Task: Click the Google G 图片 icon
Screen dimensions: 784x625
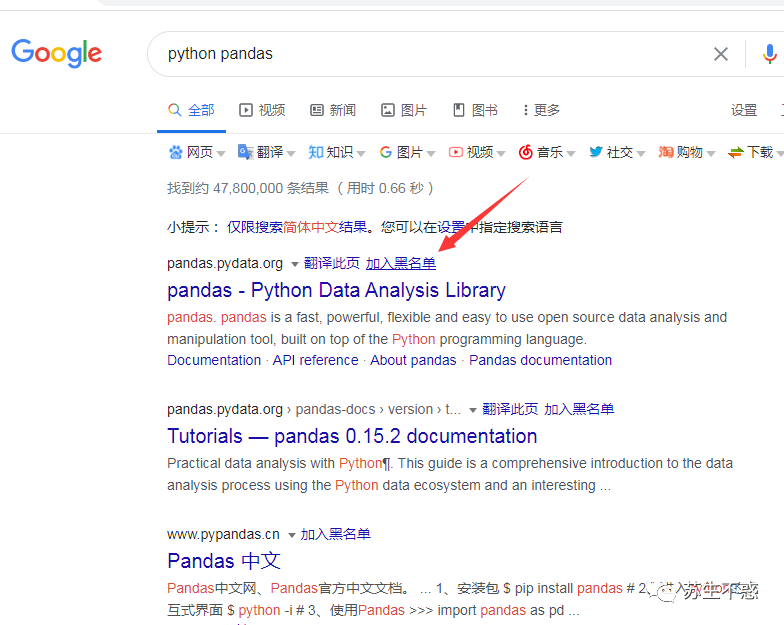Action: (x=386, y=152)
